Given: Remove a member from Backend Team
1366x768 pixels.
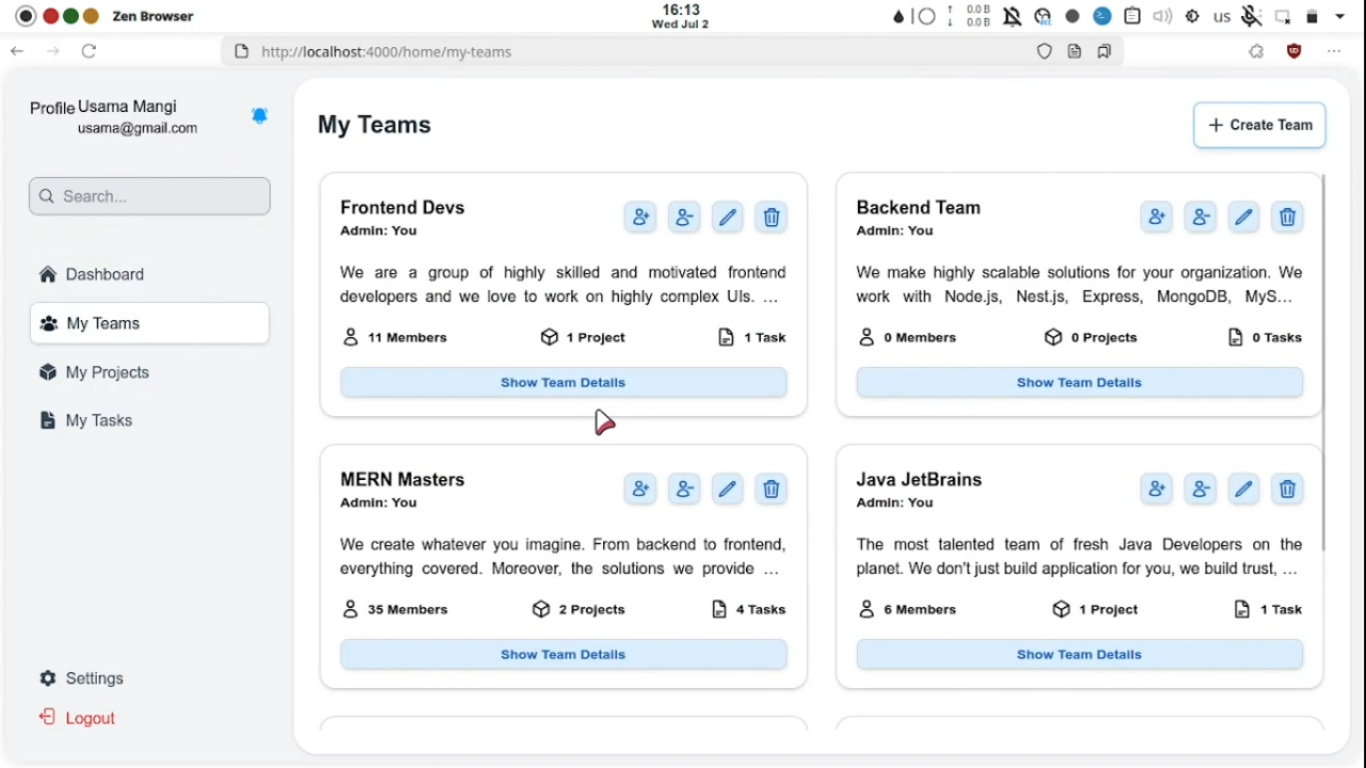Looking at the screenshot, I should (x=1200, y=217).
